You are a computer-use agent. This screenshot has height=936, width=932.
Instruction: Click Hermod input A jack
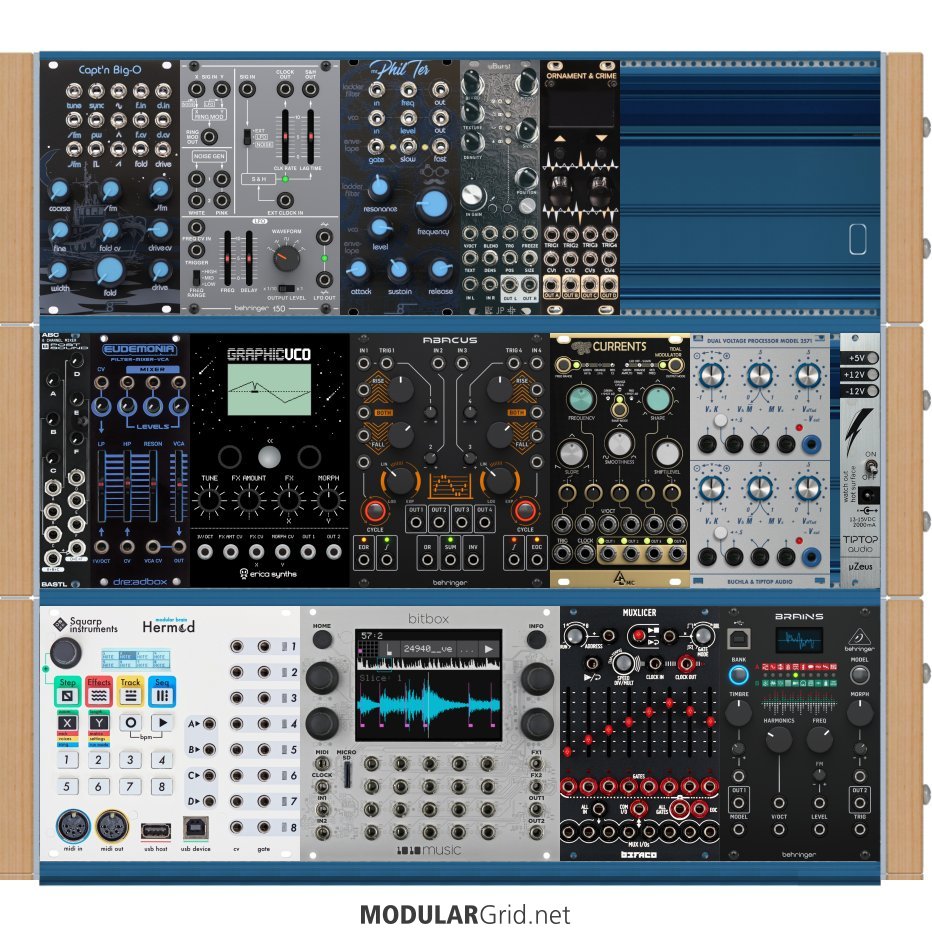[x=209, y=723]
